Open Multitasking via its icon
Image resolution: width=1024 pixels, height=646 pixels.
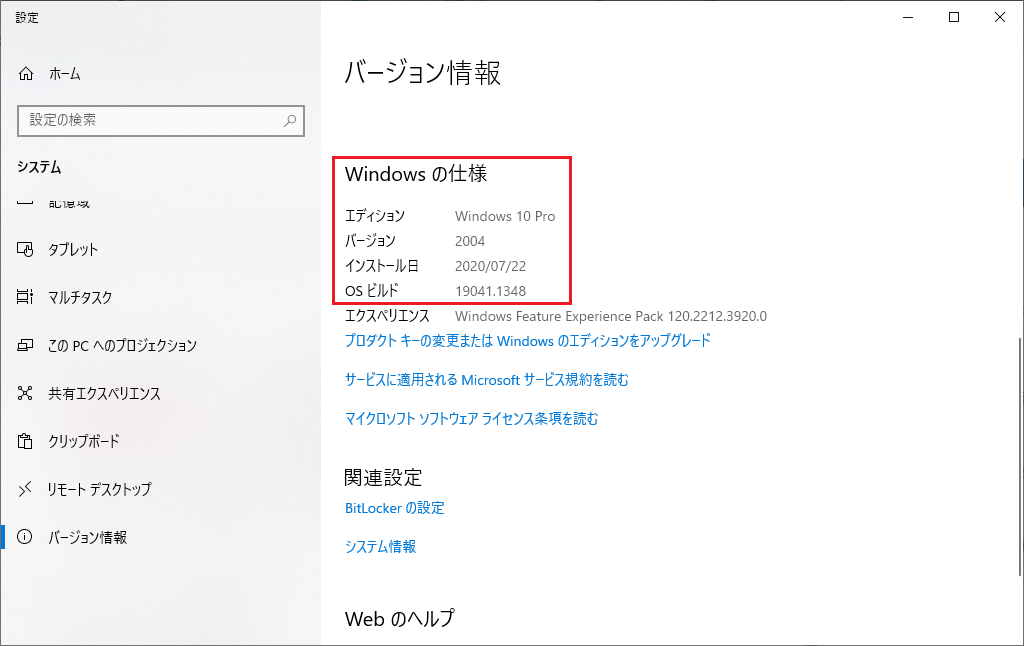coord(26,297)
